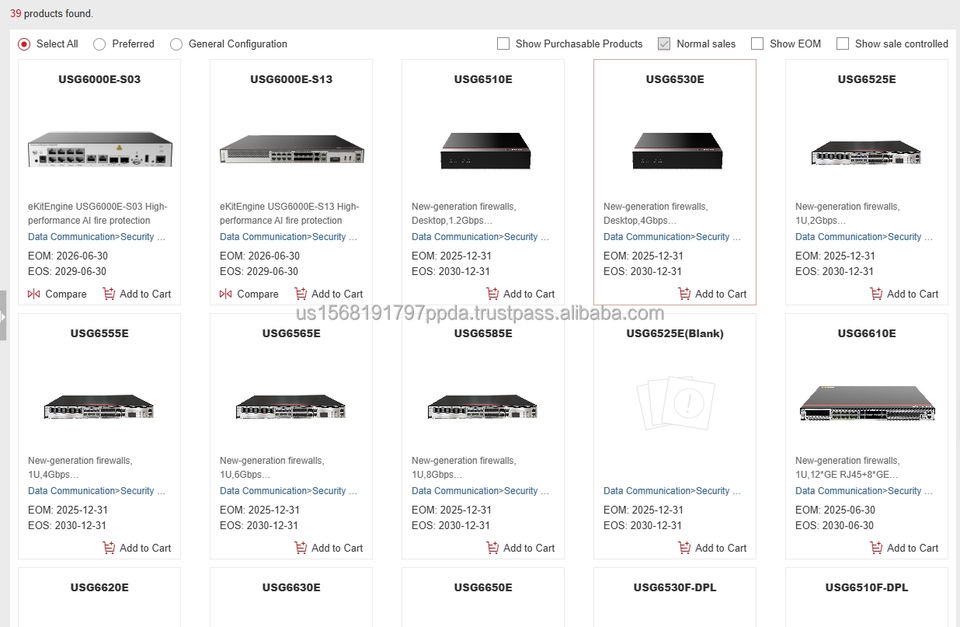View the USG6000E-S03 product image
Viewport: 960px width, 627px height.
(100, 149)
